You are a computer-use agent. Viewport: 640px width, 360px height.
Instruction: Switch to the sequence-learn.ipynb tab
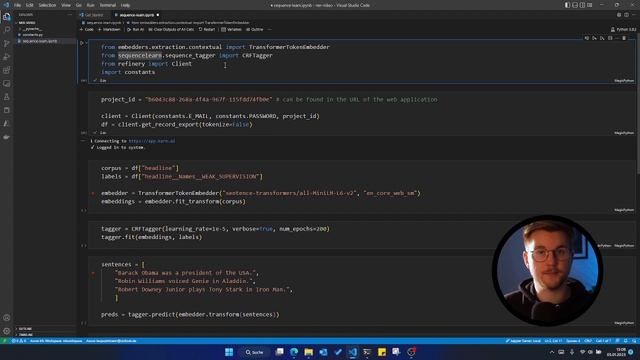[137, 15]
